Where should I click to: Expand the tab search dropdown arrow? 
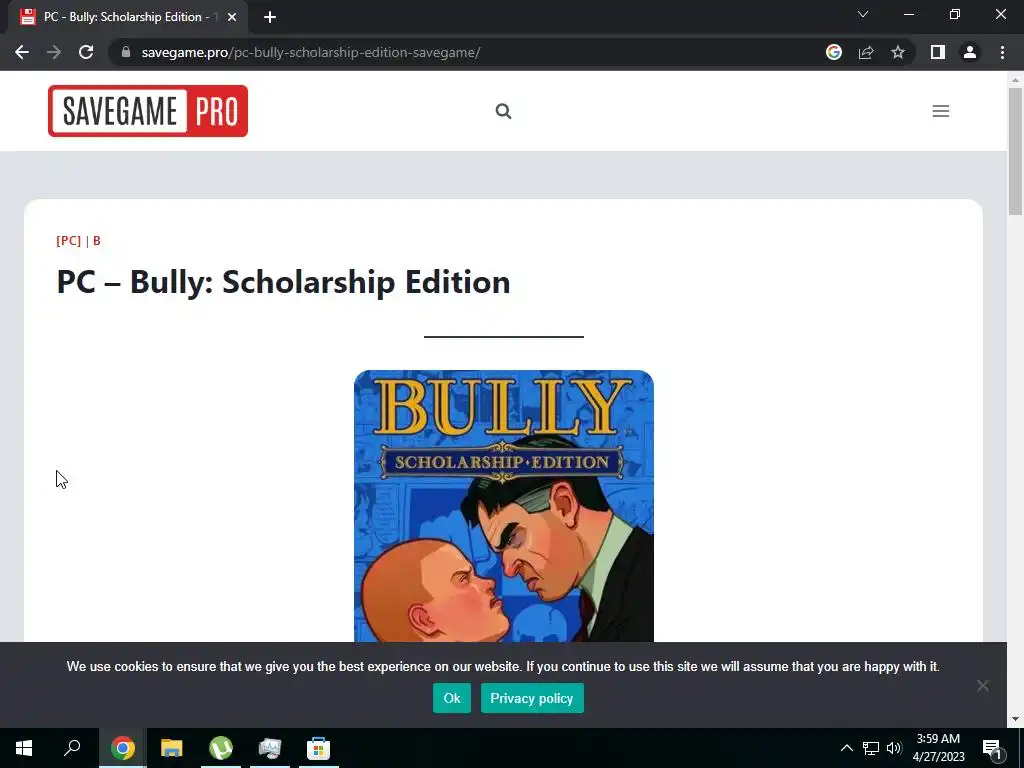(x=863, y=14)
